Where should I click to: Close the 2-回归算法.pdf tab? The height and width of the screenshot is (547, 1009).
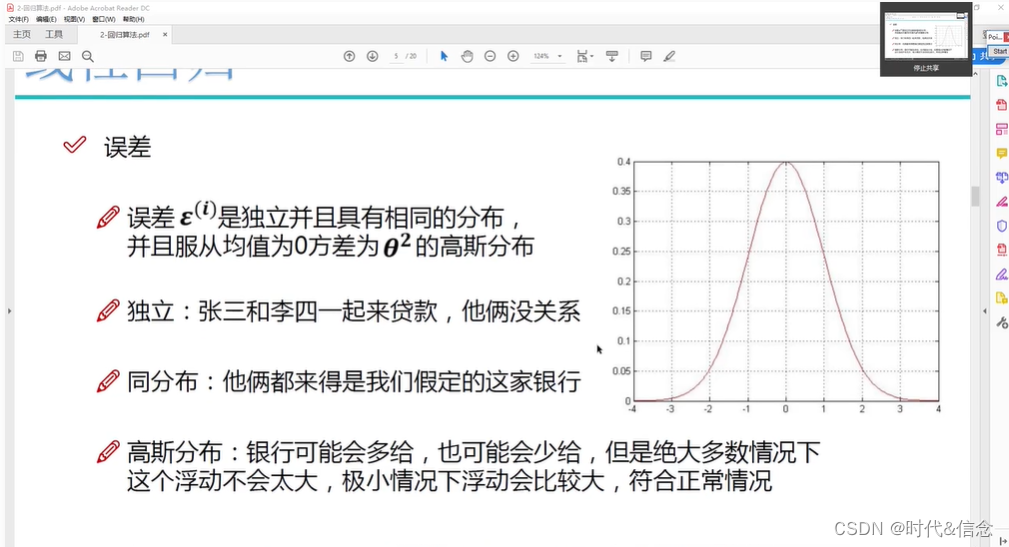point(165,34)
